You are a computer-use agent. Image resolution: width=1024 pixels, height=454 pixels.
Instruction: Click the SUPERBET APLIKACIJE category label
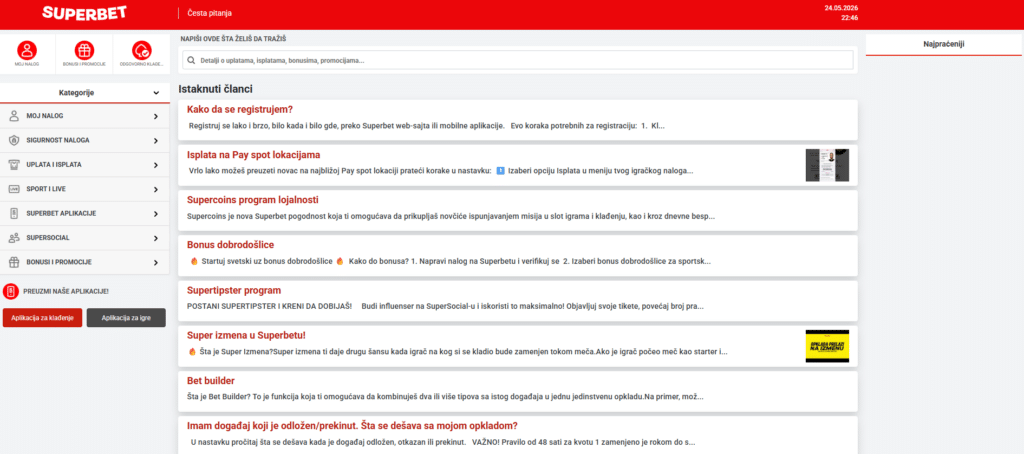[x=60, y=214]
